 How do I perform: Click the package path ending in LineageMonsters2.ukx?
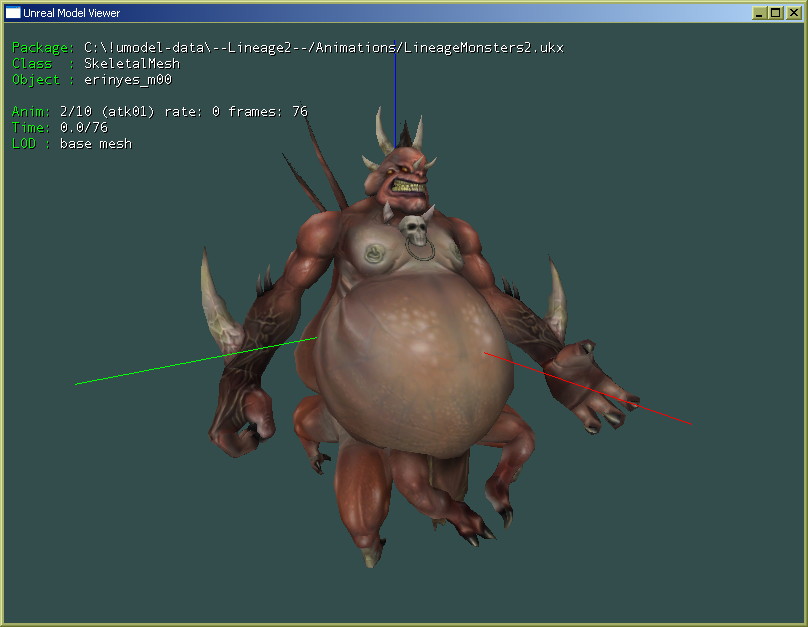pyautogui.click(x=324, y=48)
